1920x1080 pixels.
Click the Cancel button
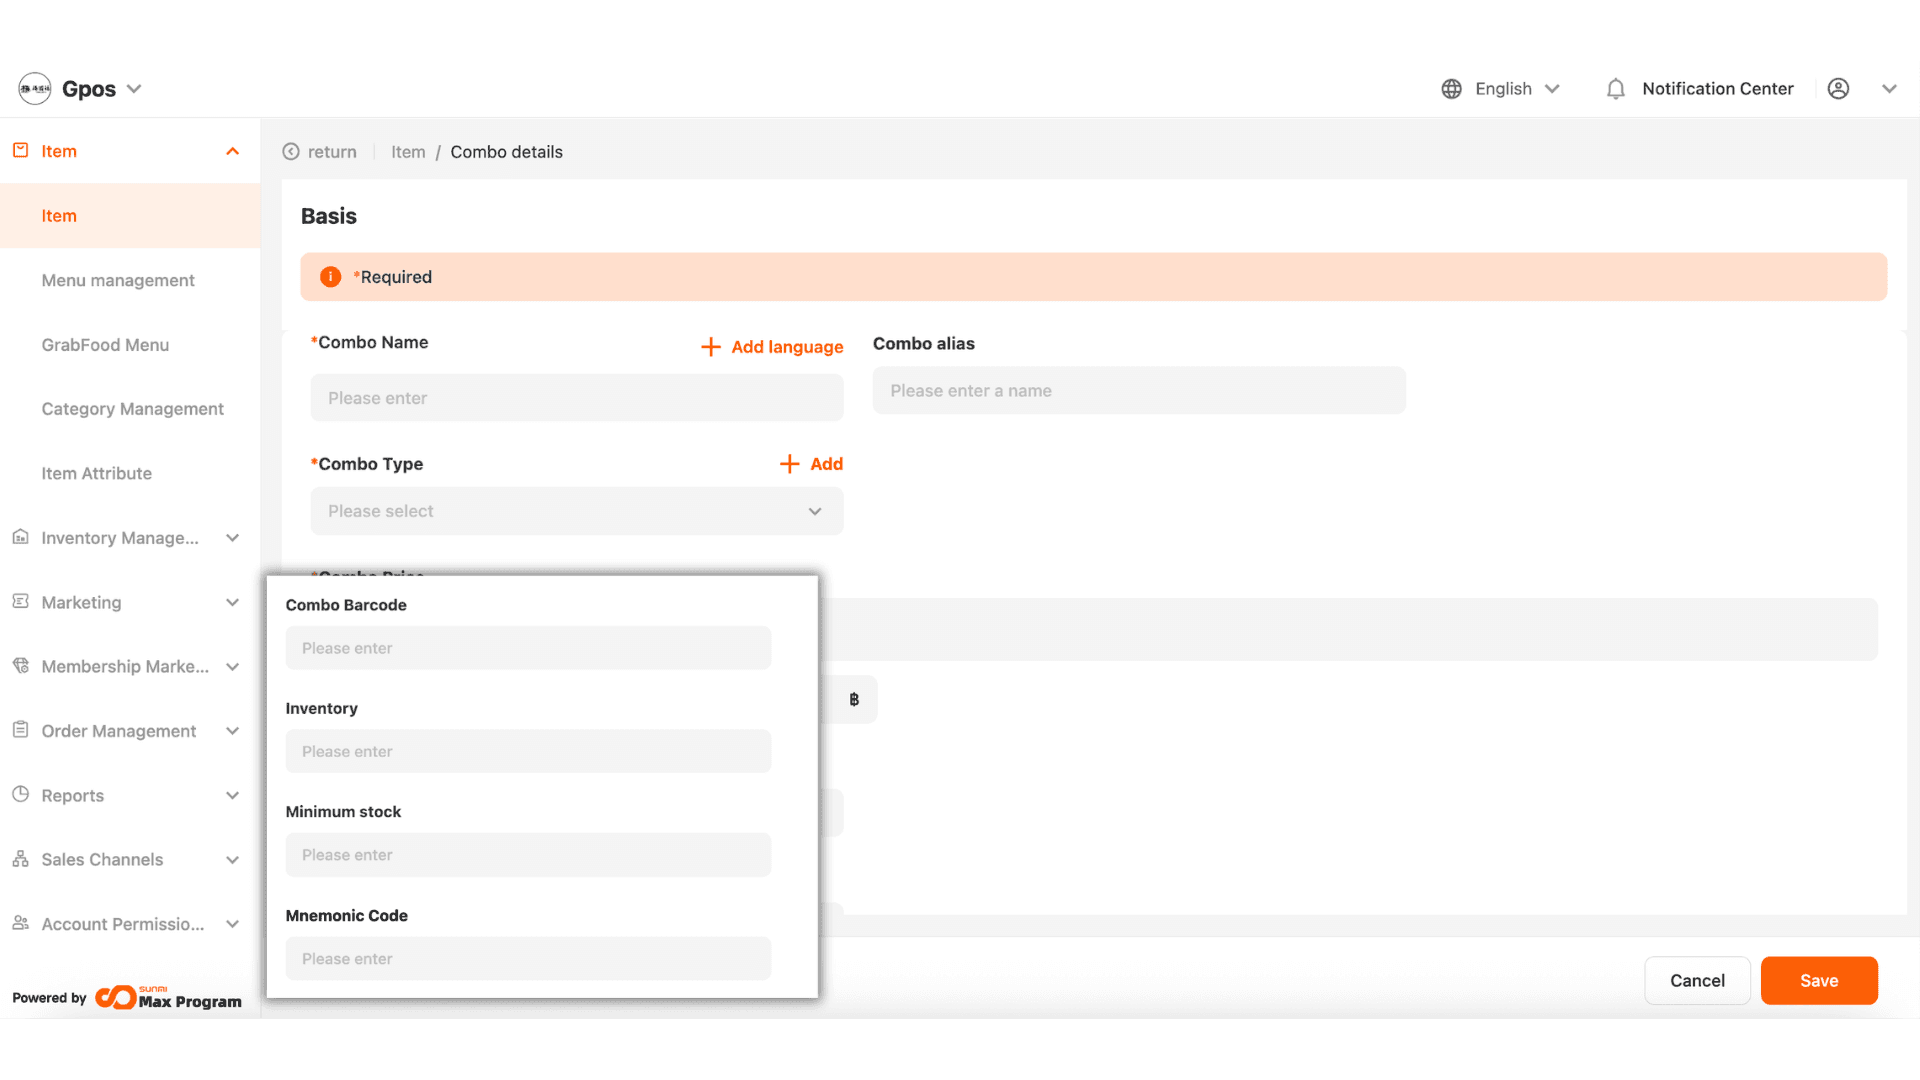coord(1697,980)
